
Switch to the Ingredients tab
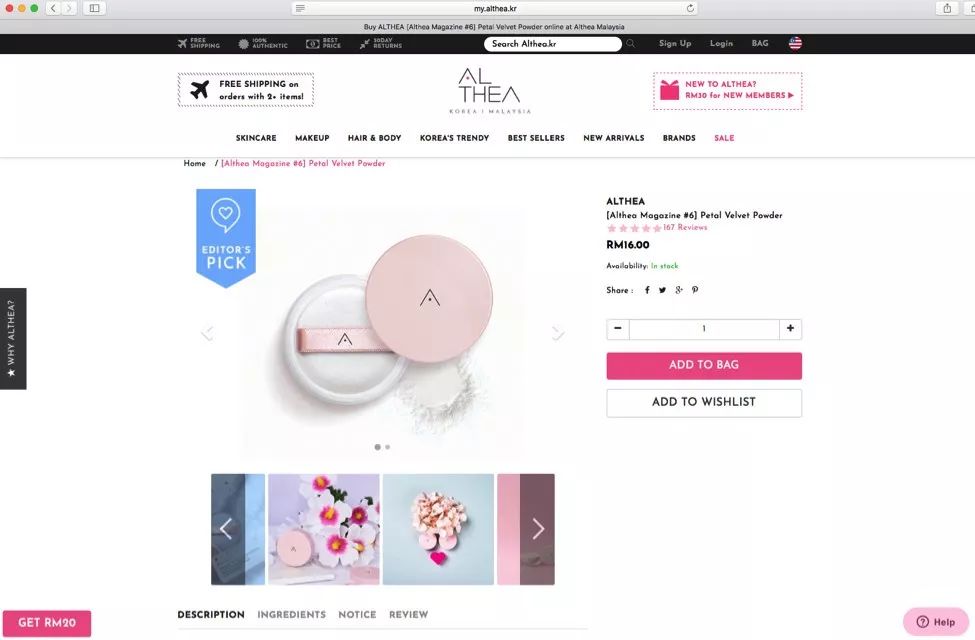click(x=291, y=615)
